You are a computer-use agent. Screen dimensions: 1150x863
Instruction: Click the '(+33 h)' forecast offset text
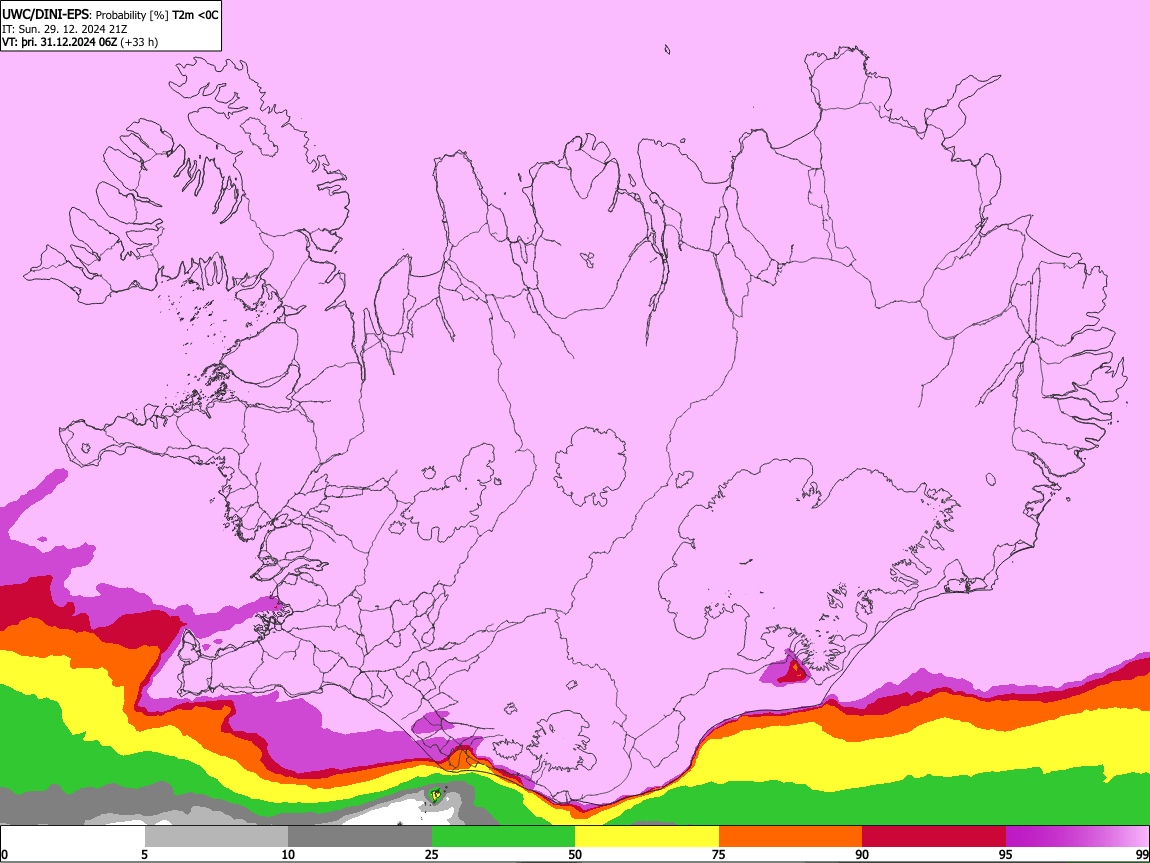(139, 42)
